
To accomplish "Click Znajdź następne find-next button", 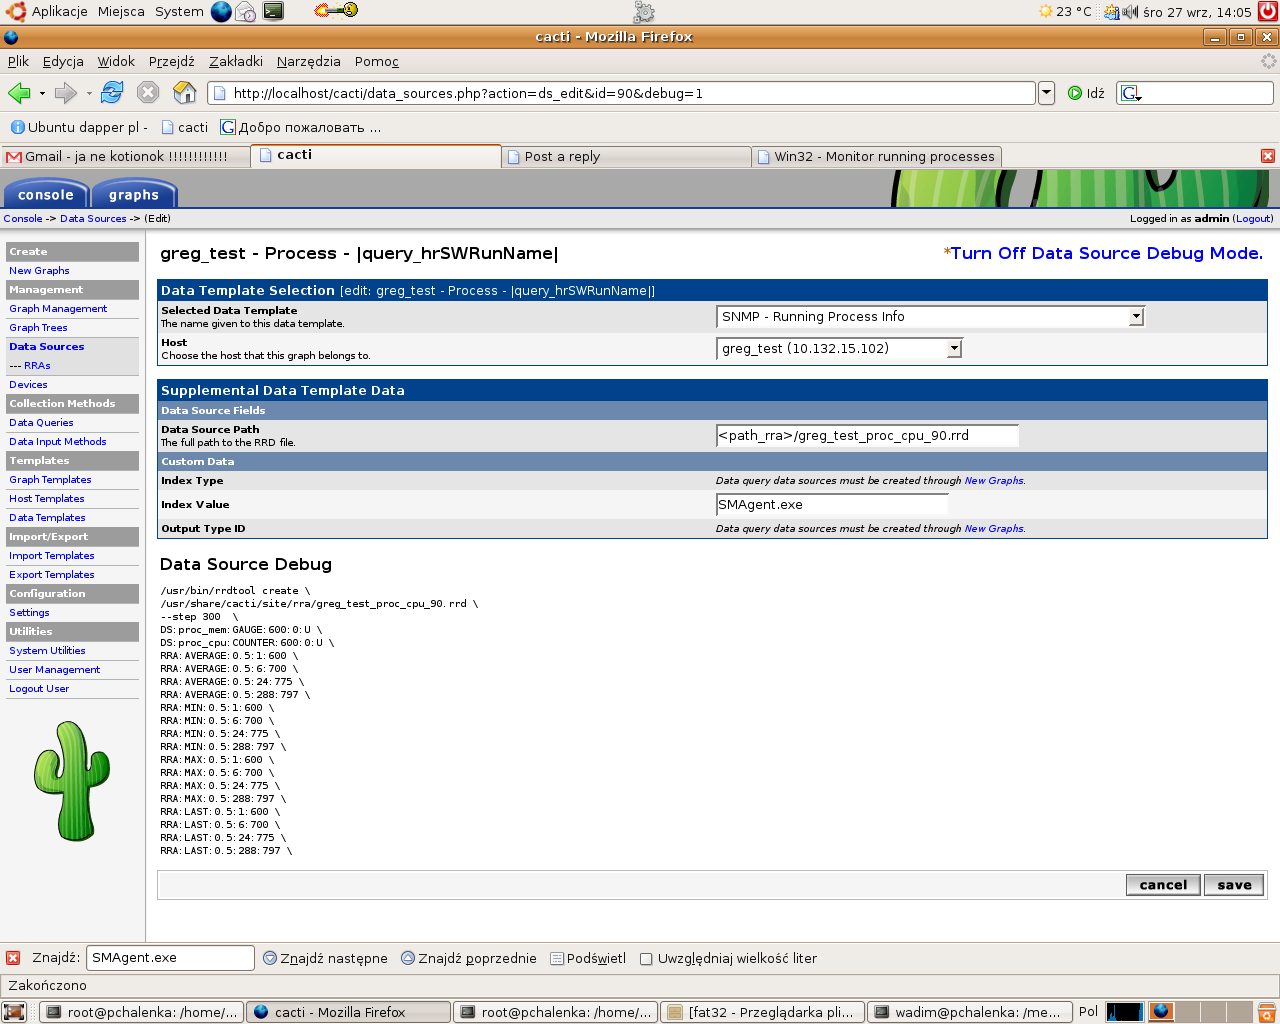I will [325, 958].
